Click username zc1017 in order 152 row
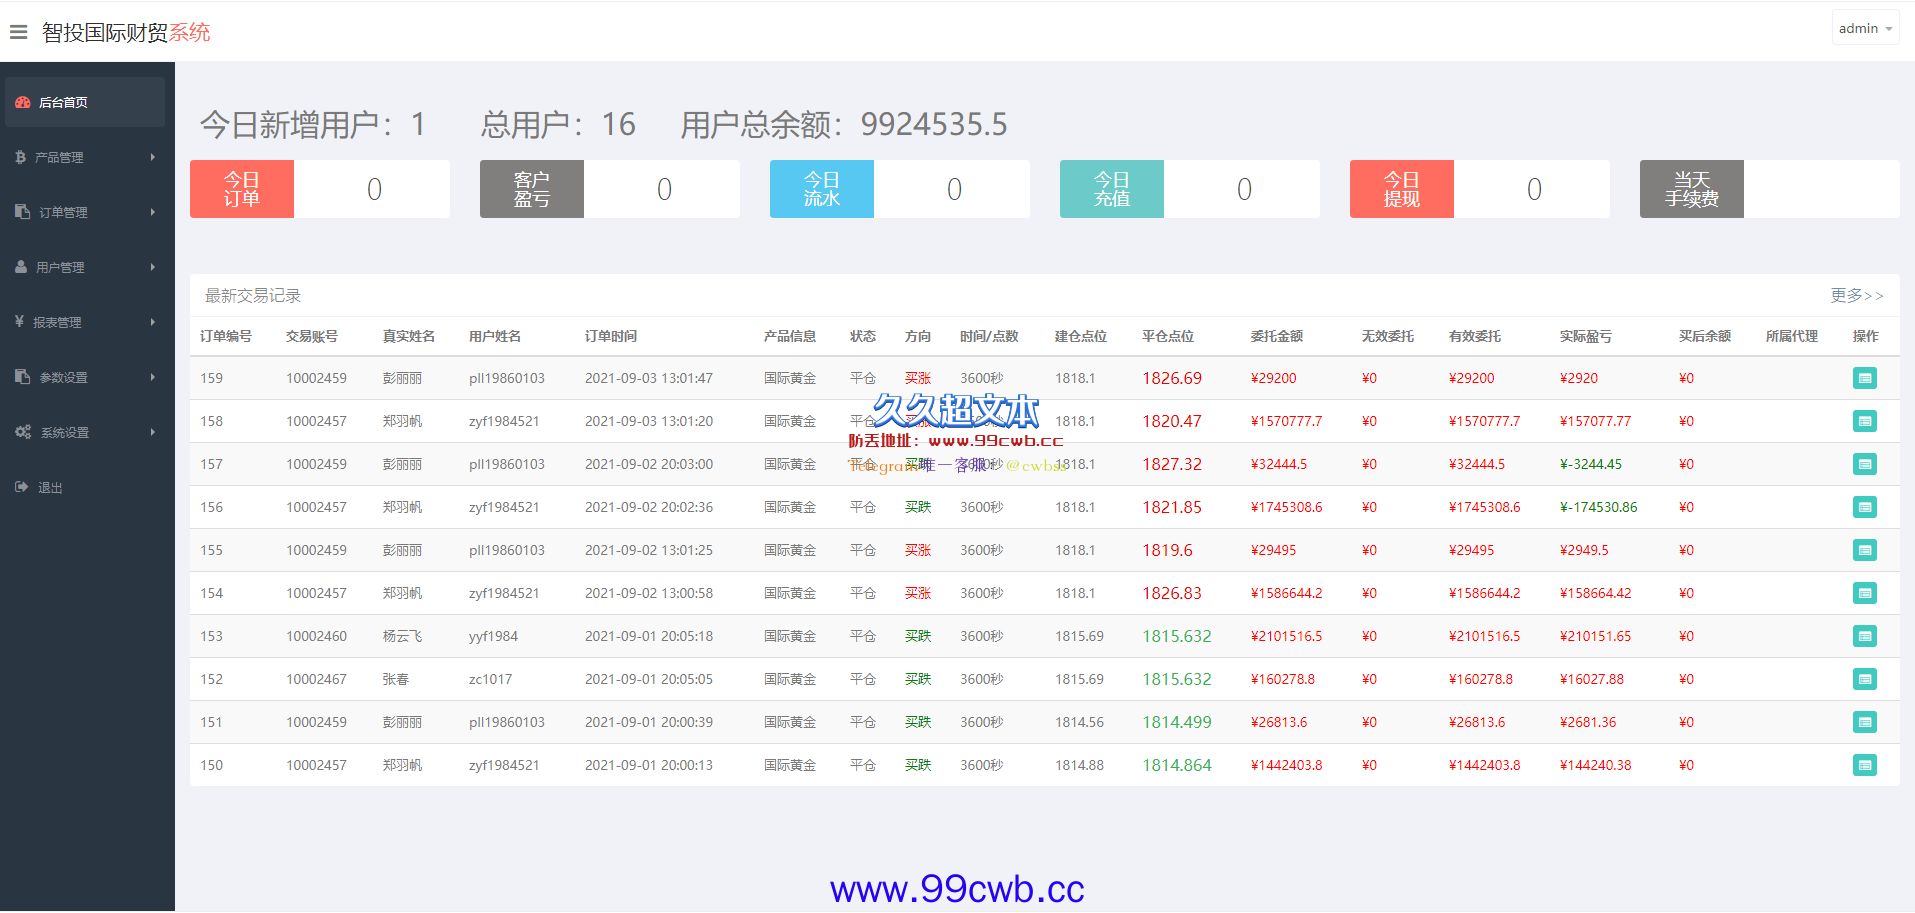1915x913 pixels. tap(490, 679)
